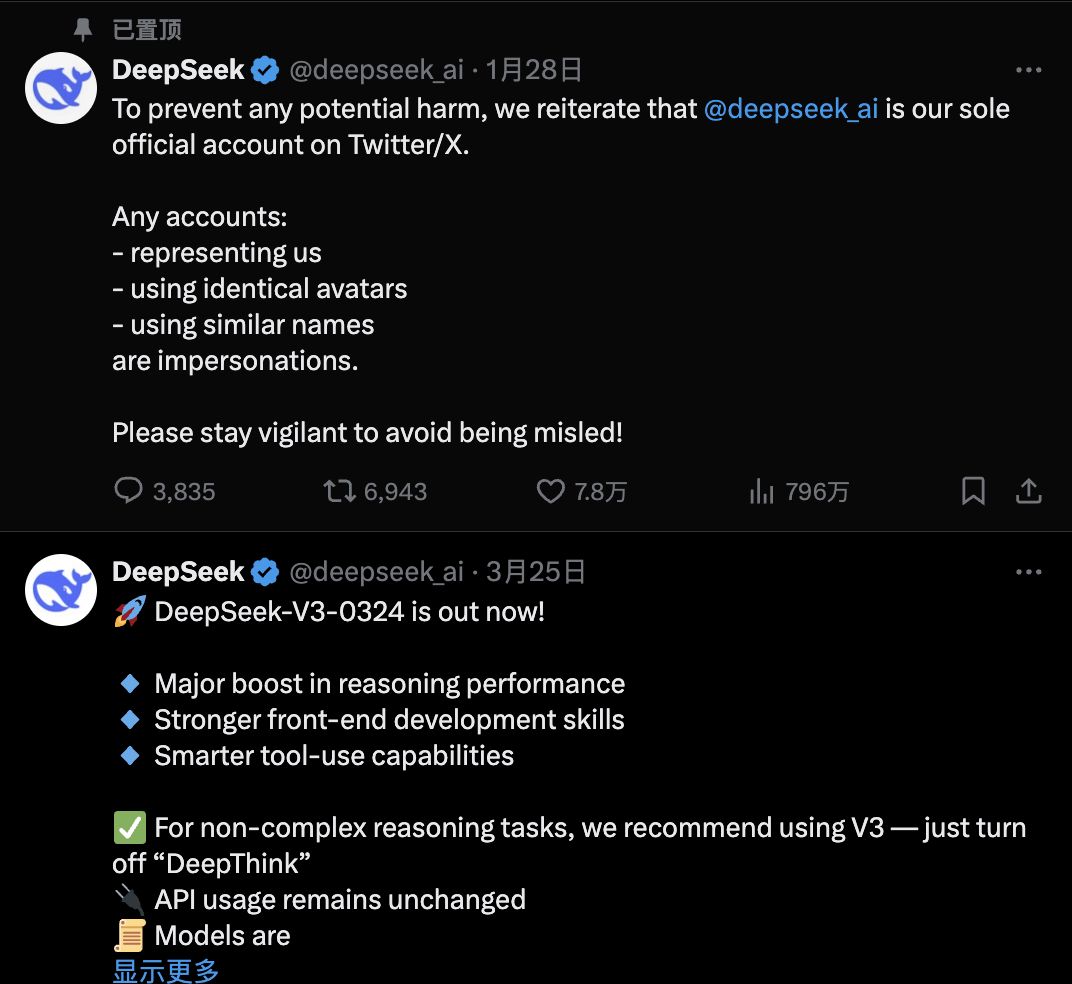
Task: Like the pinned tweet with 7.8万 likes
Action: [551, 491]
